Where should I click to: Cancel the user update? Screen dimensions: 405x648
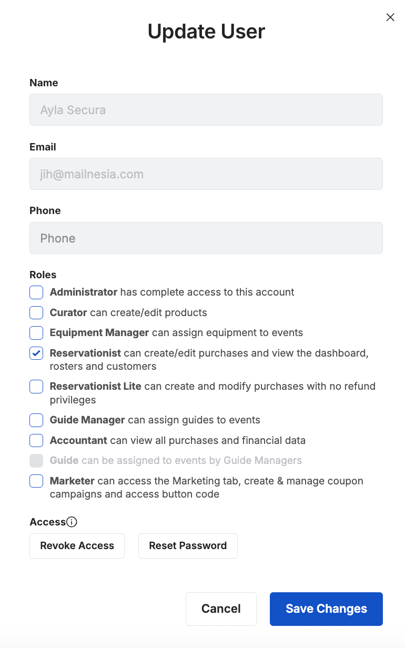pos(221,609)
